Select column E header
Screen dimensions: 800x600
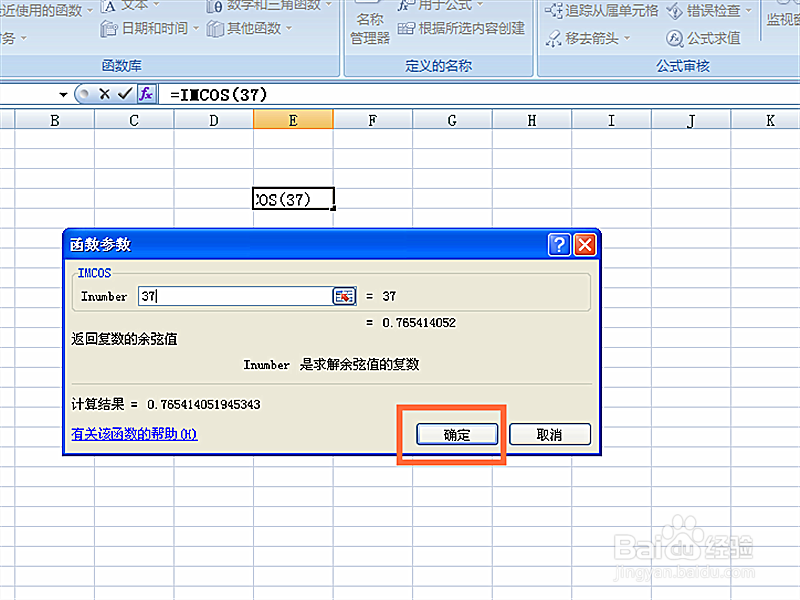pos(293,120)
